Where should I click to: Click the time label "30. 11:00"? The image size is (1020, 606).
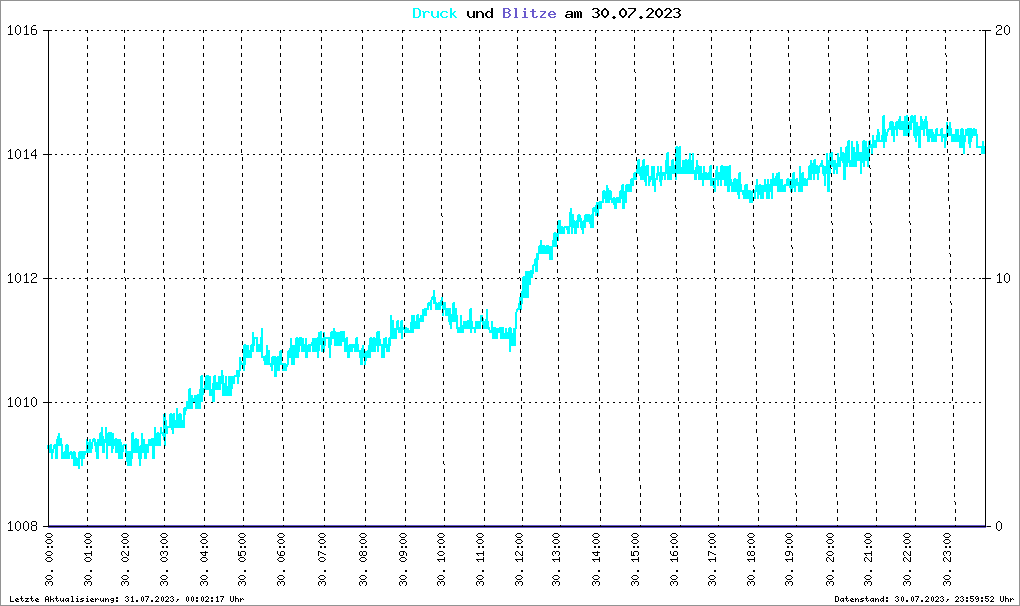(x=480, y=559)
